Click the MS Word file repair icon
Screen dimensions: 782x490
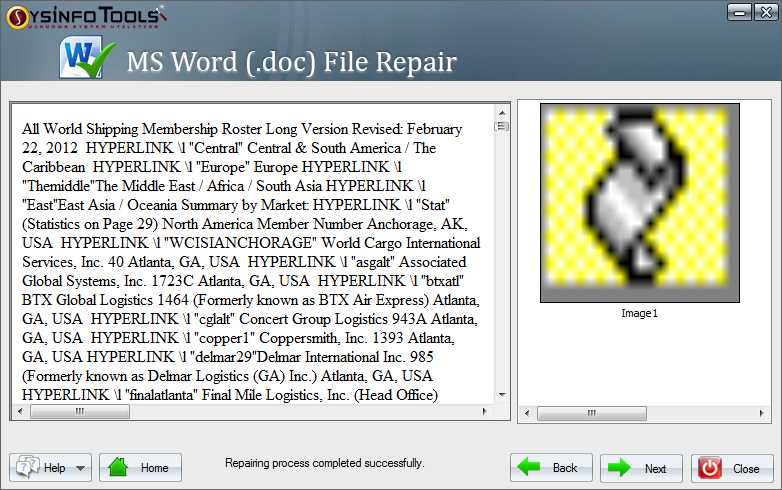pyautogui.click(x=87, y=58)
